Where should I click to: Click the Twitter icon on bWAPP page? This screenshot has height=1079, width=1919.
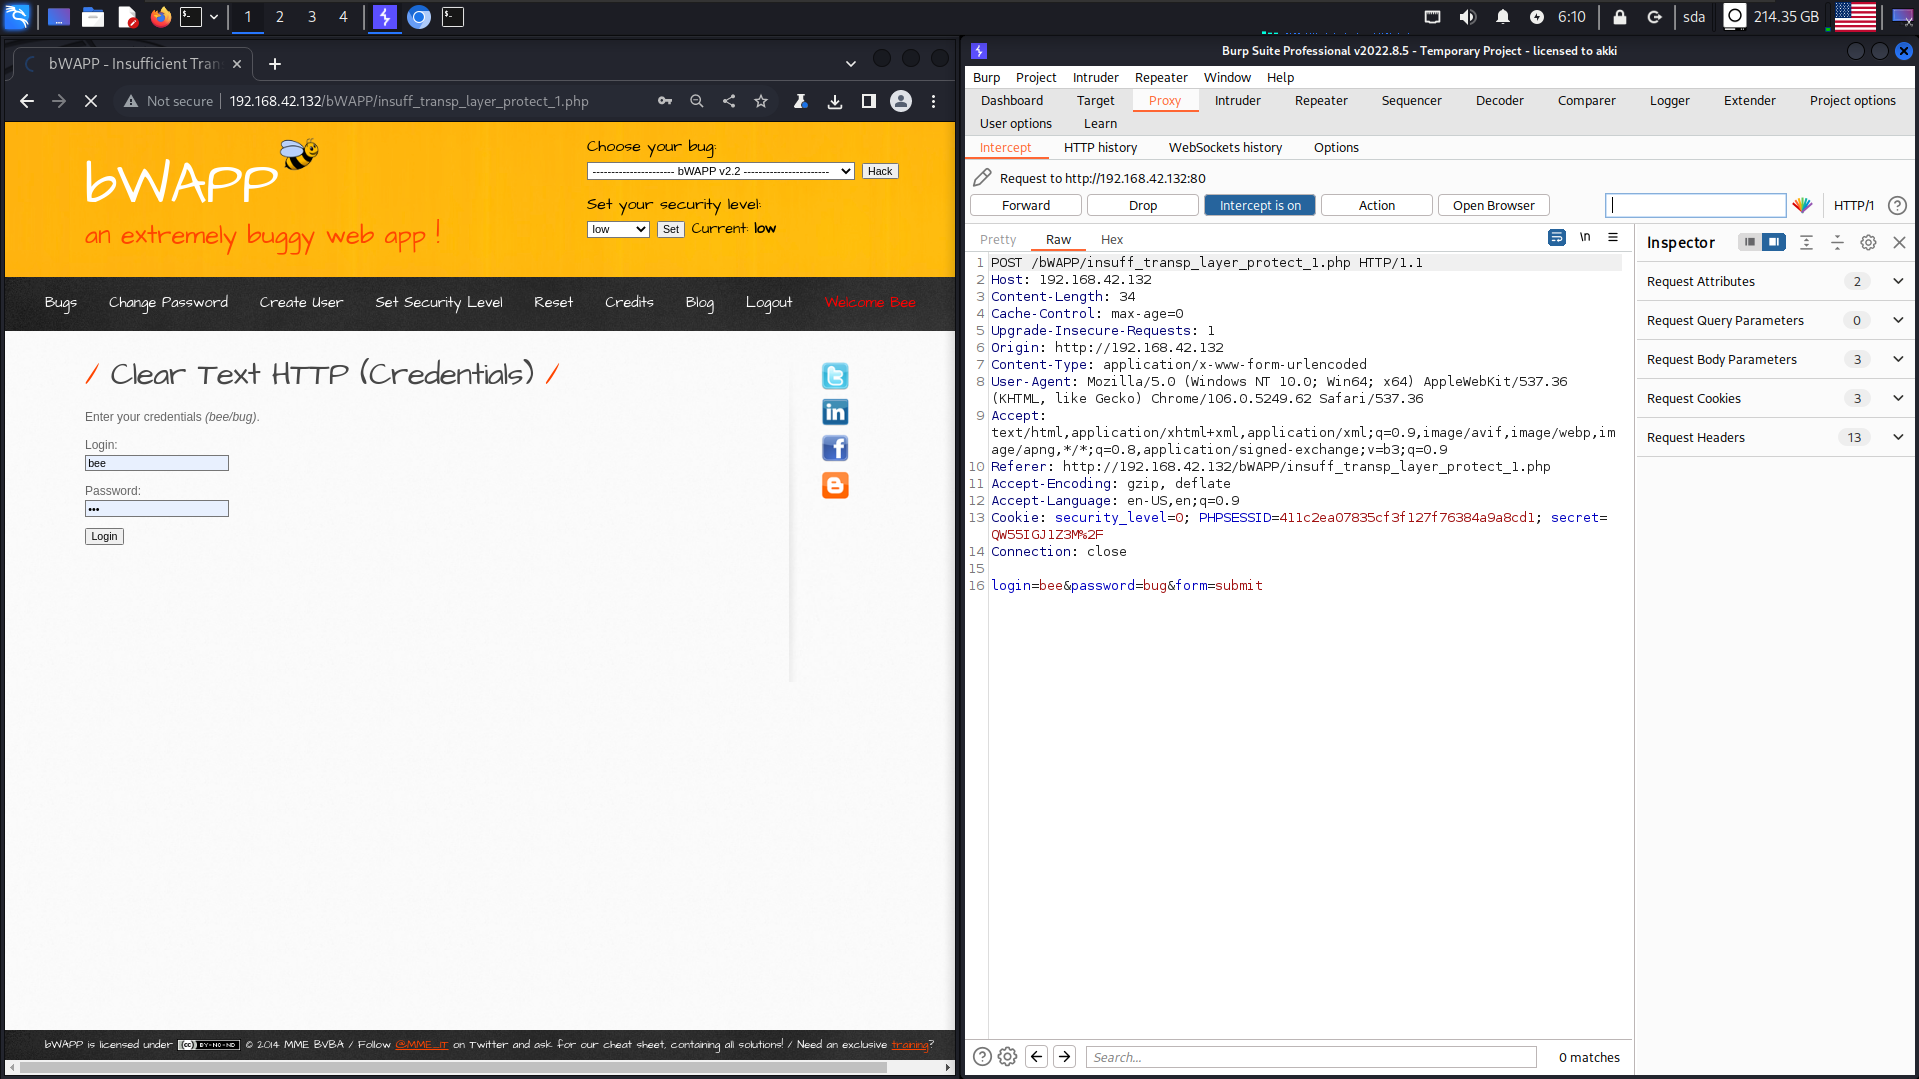[x=834, y=376]
